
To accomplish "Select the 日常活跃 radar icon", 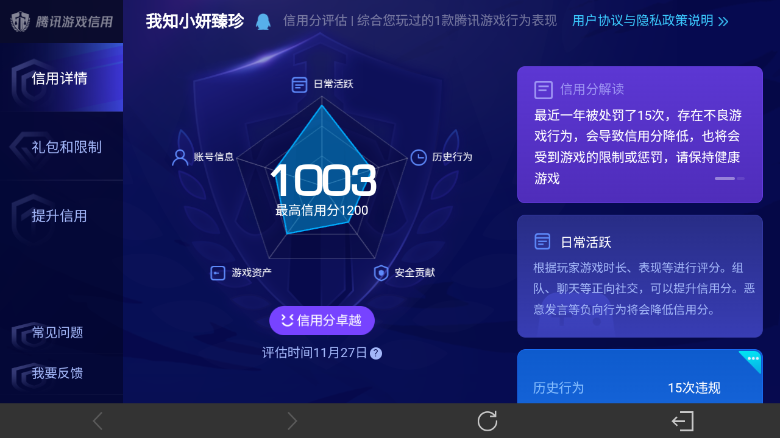I will coord(299,85).
